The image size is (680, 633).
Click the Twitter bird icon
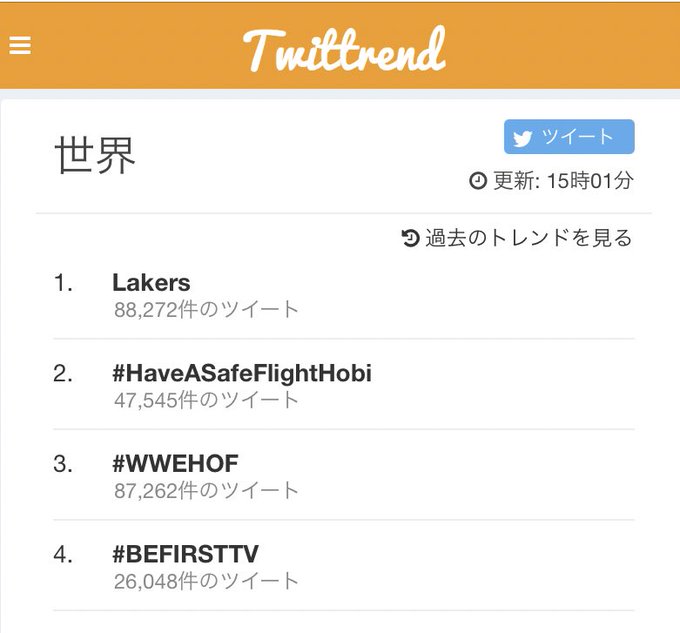523,138
